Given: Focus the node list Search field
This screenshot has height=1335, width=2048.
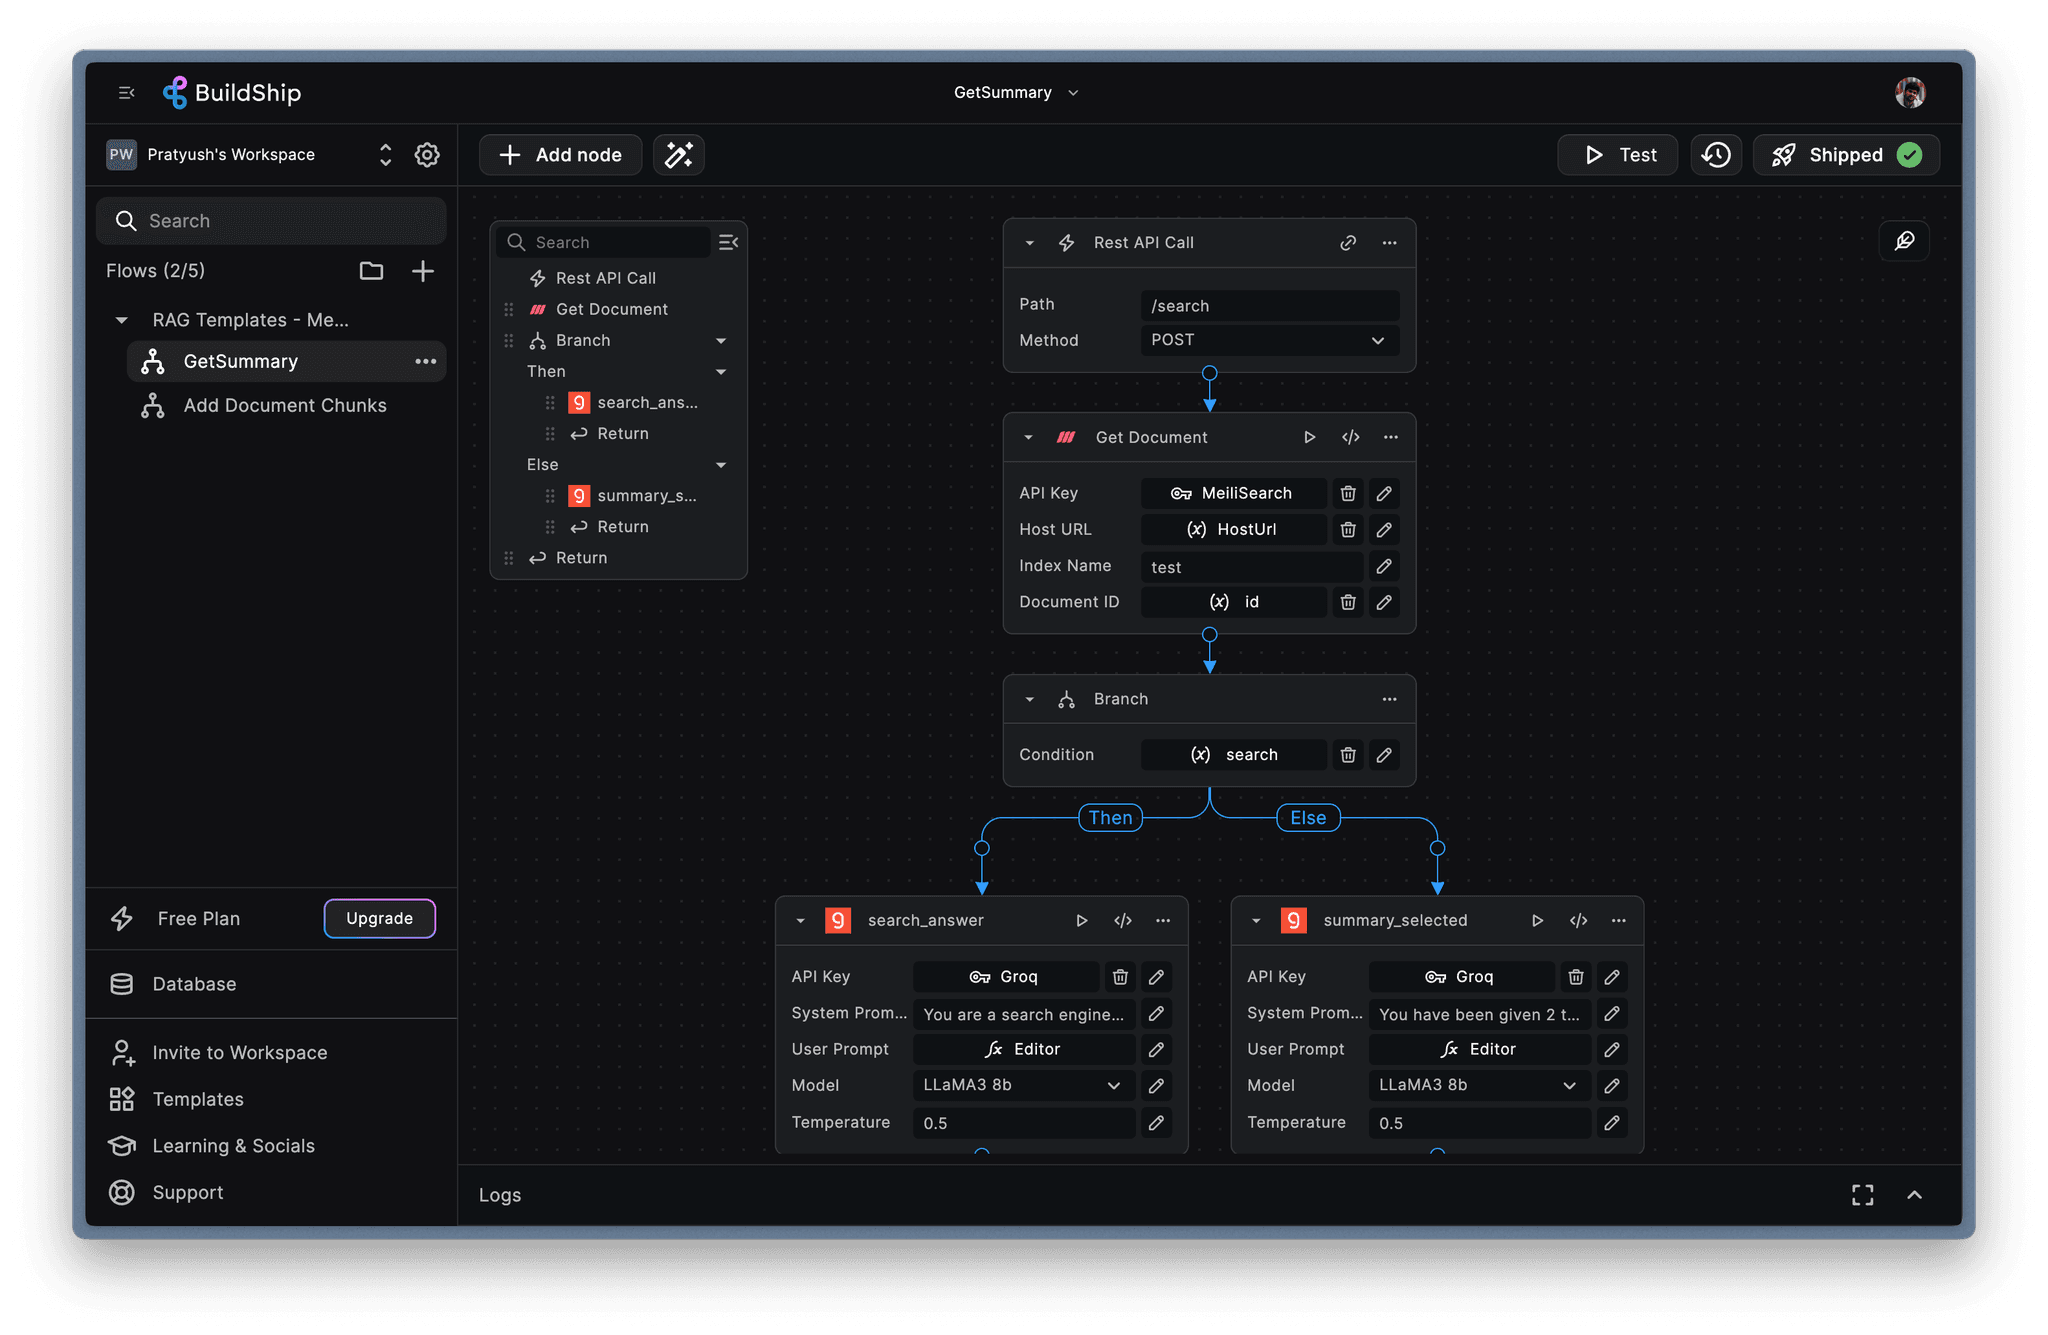Looking at the screenshot, I should pos(604,242).
